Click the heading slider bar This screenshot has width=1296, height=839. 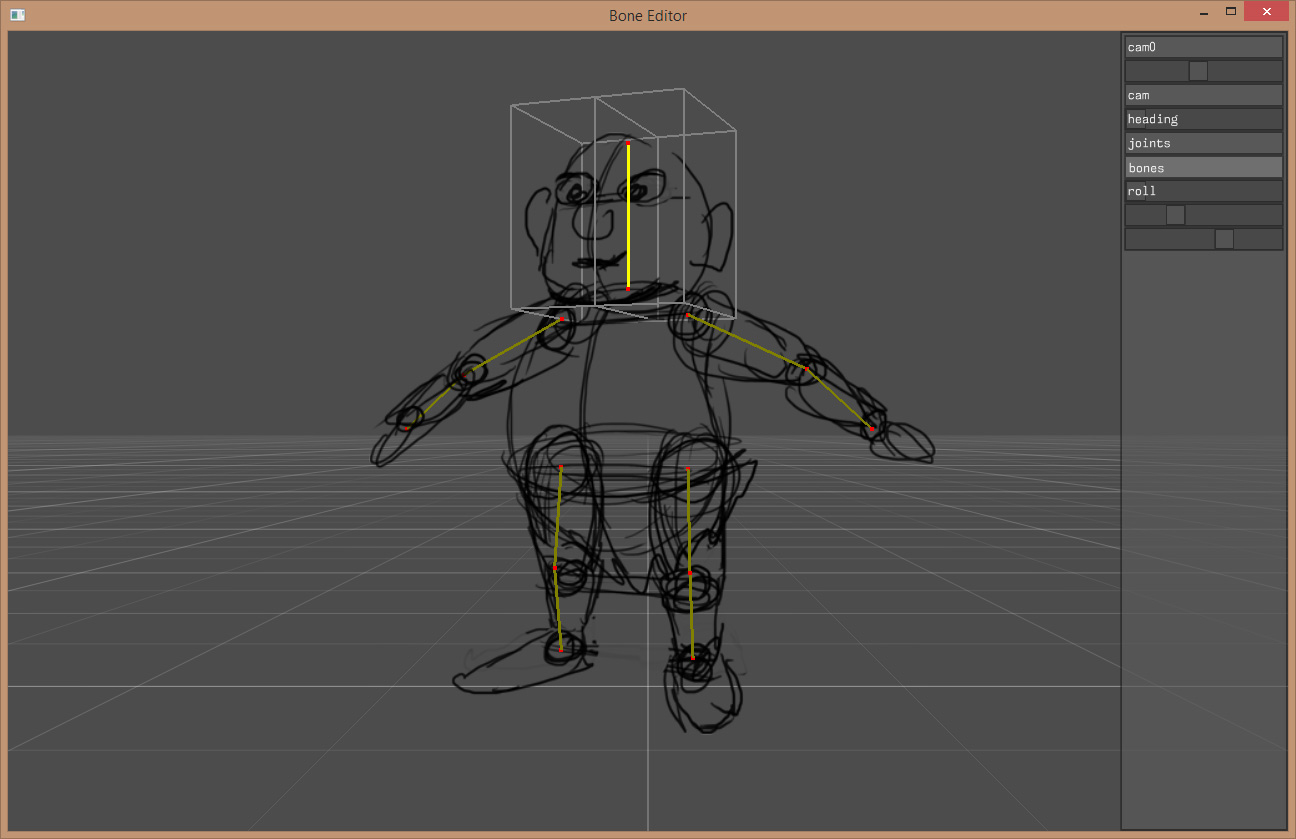click(1203, 119)
